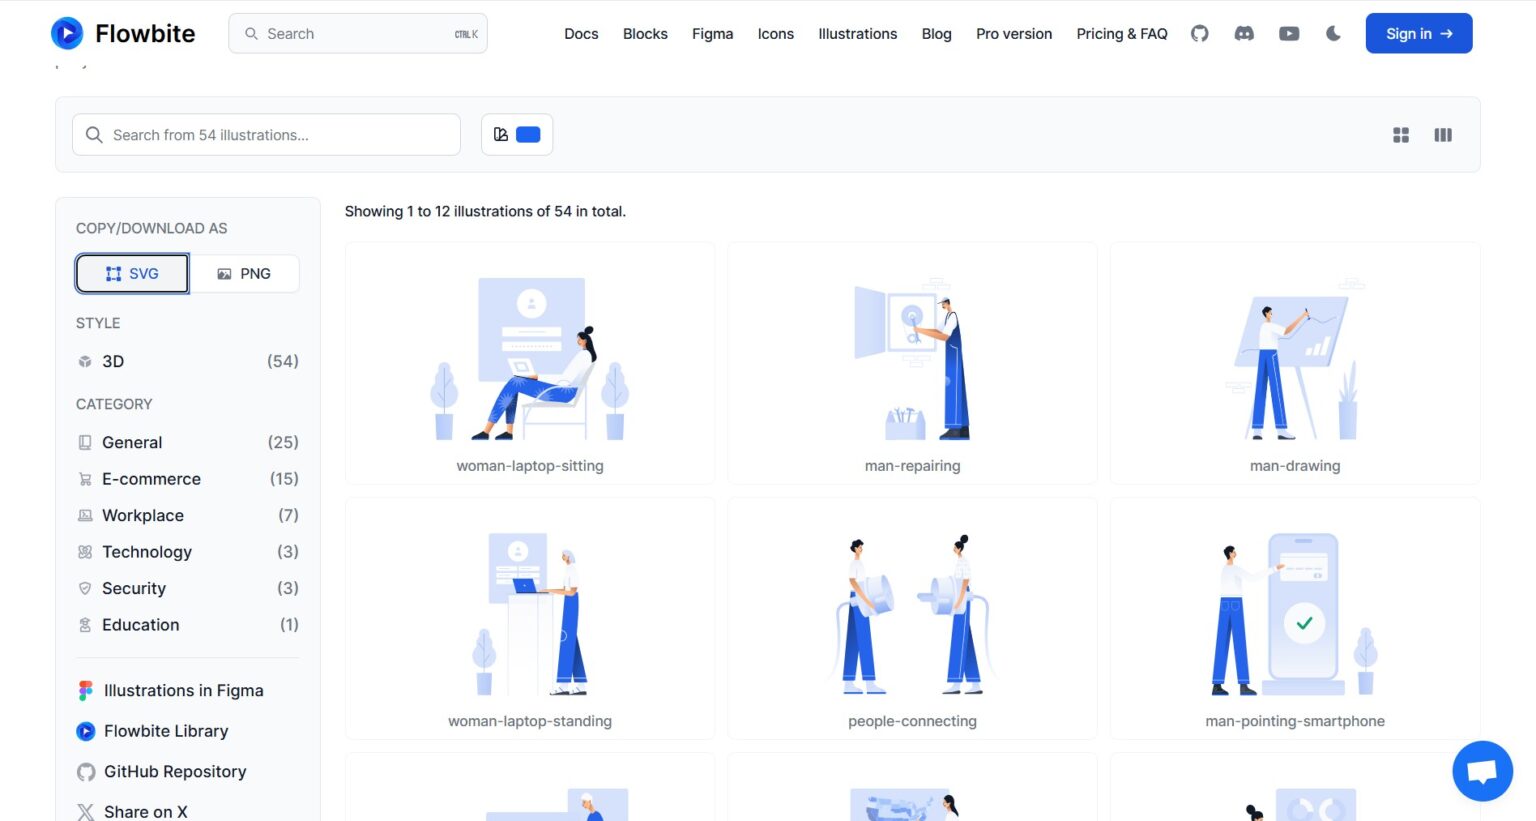Open Illustrations in Figma link
This screenshot has width=1536, height=821.
tap(183, 690)
